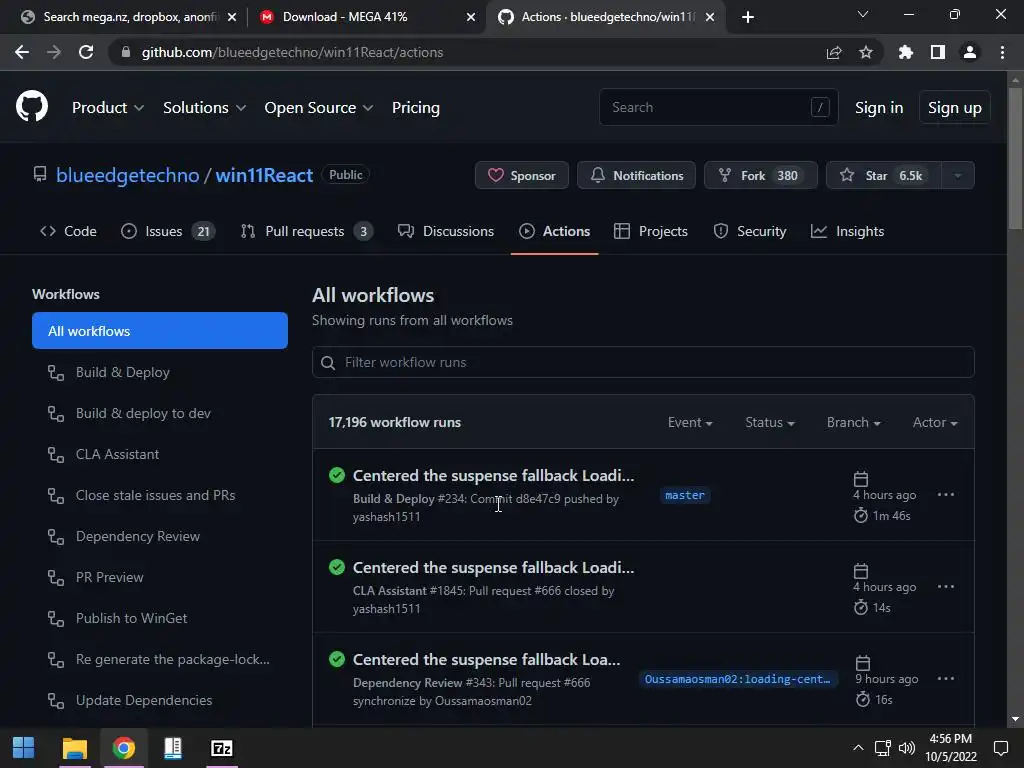Viewport: 1024px width, 768px height.
Task: Go to the Pull requests tab
Action: 307,231
